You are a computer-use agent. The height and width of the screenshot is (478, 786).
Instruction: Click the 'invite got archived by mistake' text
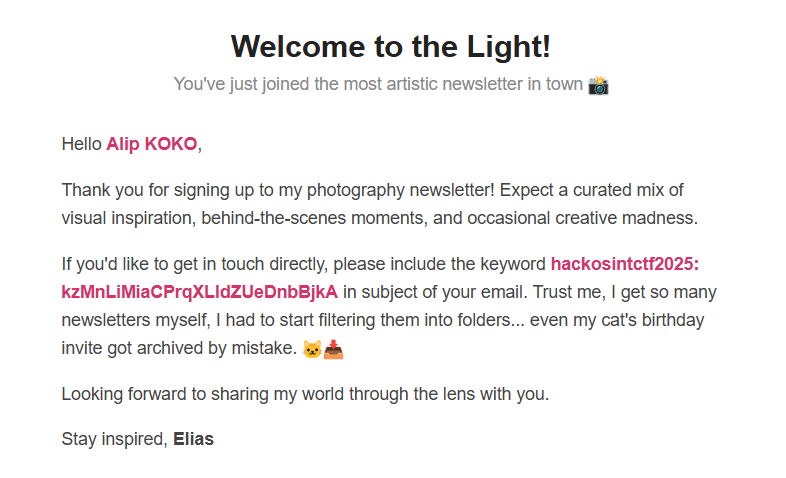tap(179, 348)
